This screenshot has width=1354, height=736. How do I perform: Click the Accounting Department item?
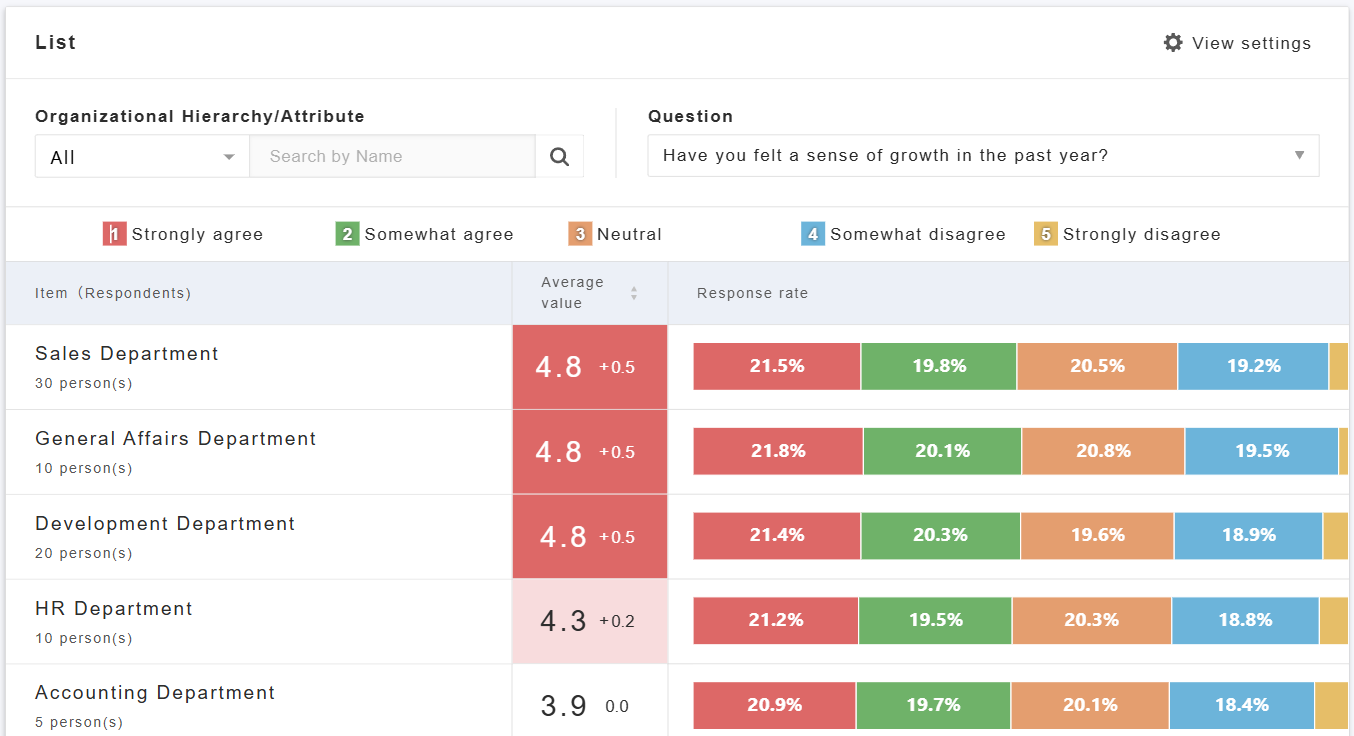tap(155, 693)
